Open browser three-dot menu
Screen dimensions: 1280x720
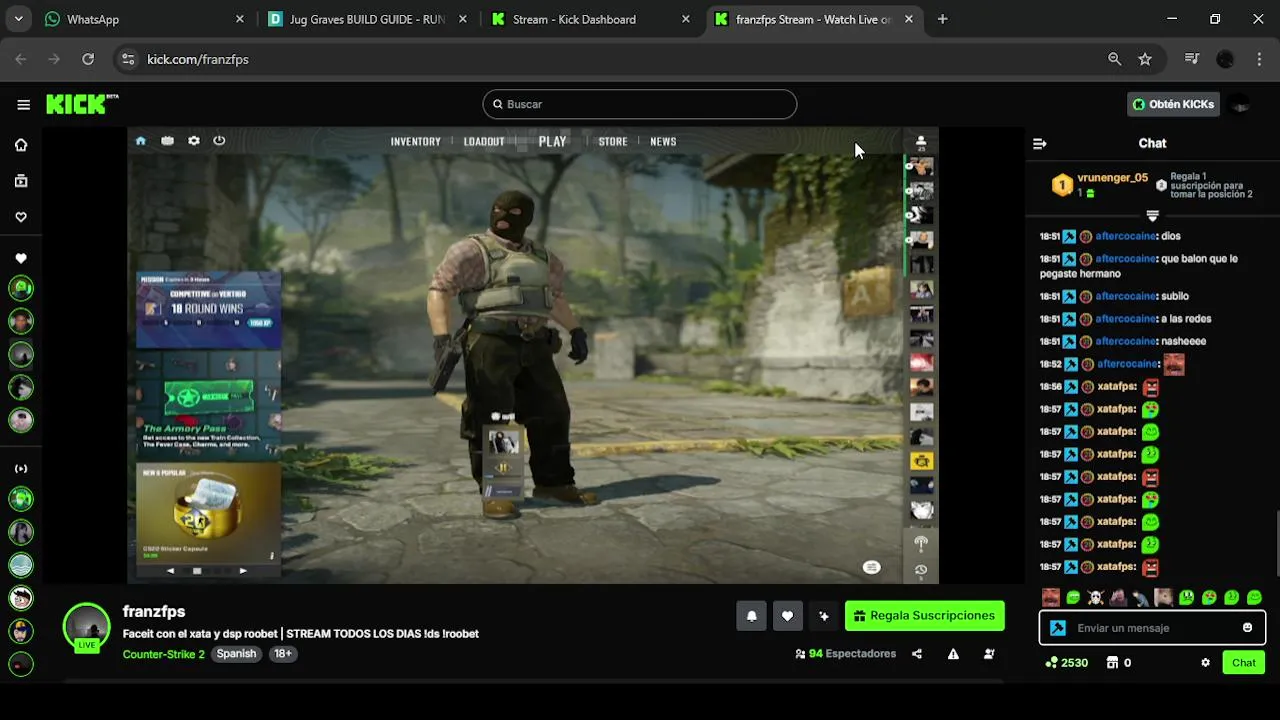pos(1258,59)
